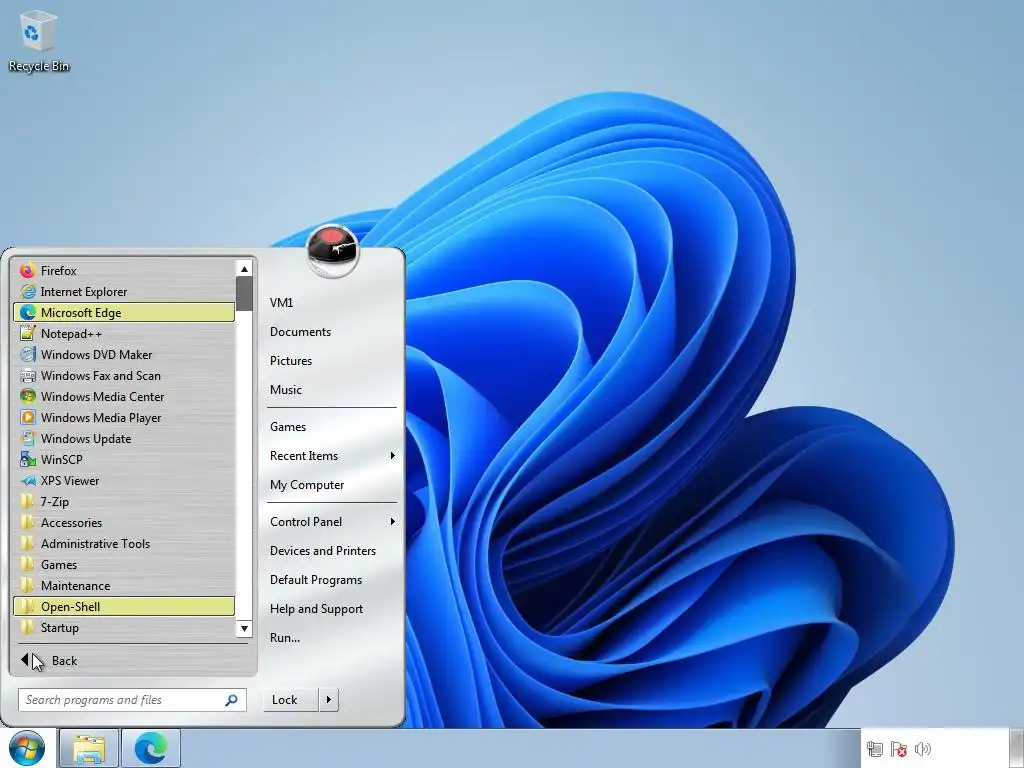1024x768 pixels.
Task: Open the shutdown options arrow beside Lock
Action: (x=328, y=700)
